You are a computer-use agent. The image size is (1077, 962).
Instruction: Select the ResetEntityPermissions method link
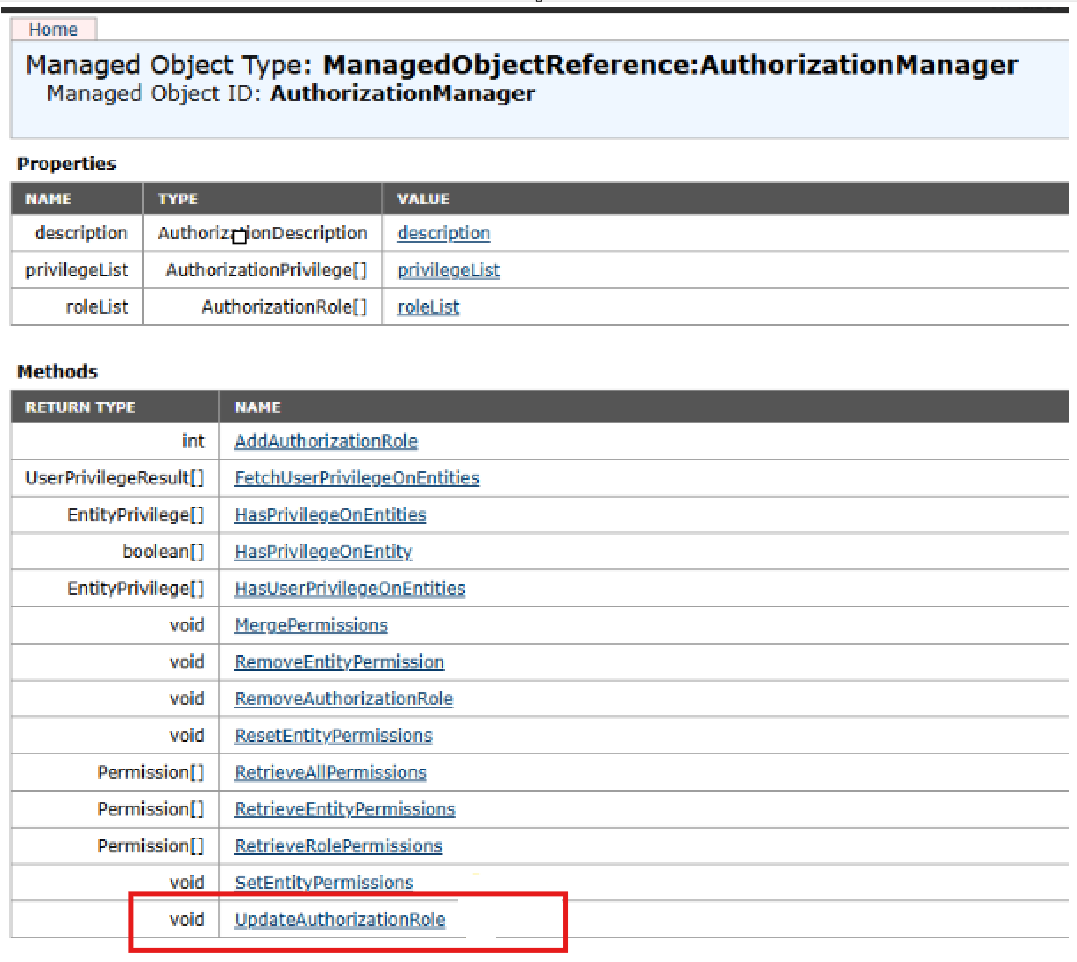pos(333,736)
